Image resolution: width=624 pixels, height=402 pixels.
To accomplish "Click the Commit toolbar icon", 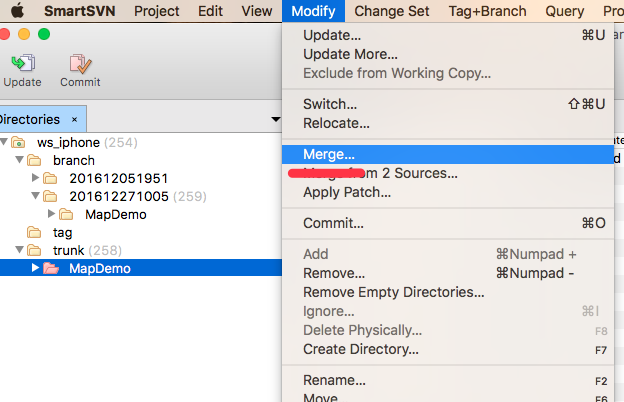I will 80,64.
